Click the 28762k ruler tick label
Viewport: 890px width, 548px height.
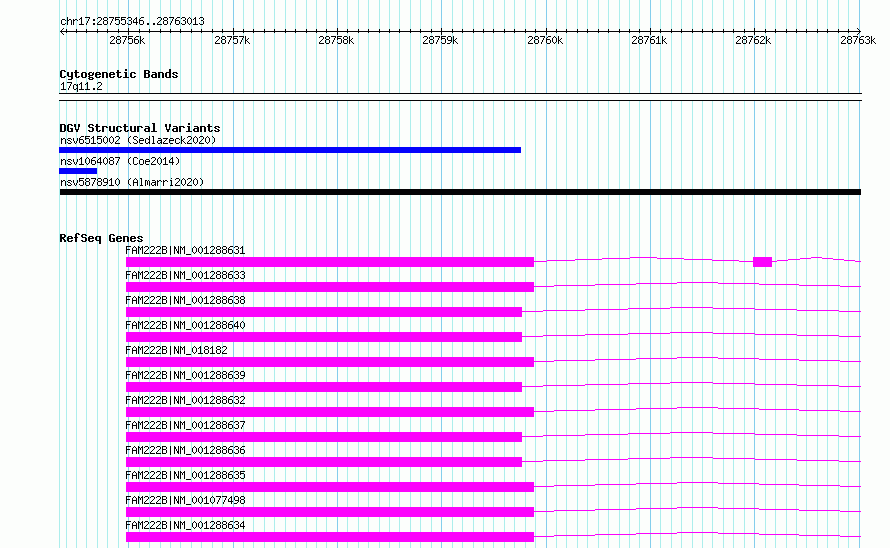(753, 40)
